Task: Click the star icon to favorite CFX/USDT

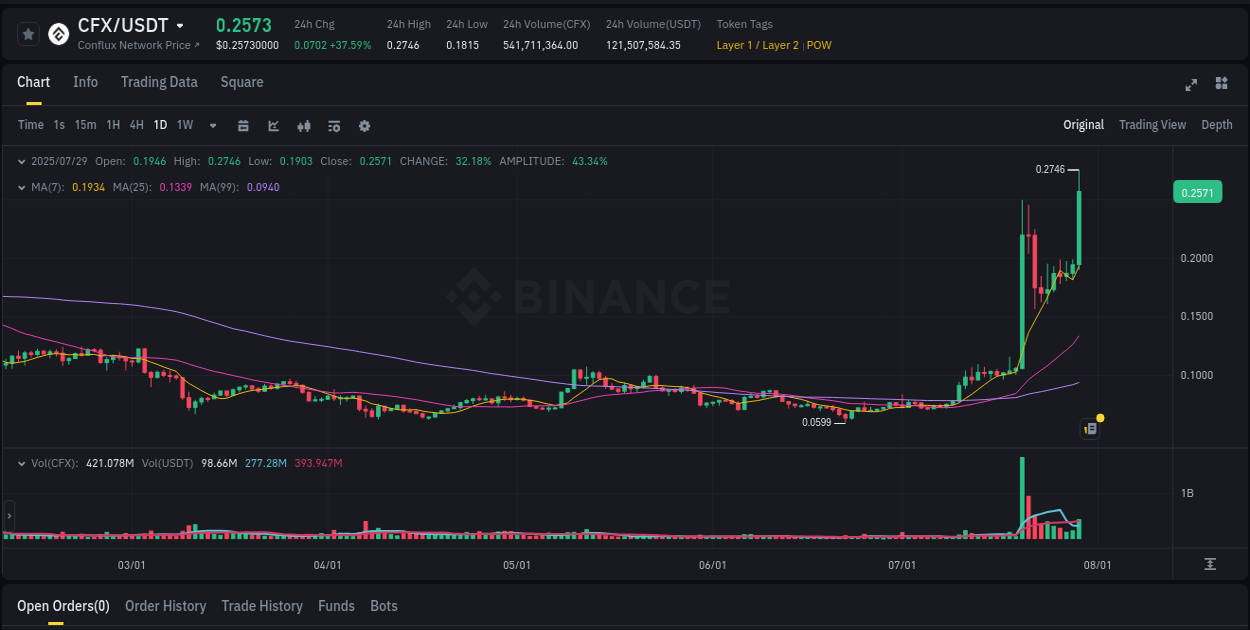Action: click(28, 33)
